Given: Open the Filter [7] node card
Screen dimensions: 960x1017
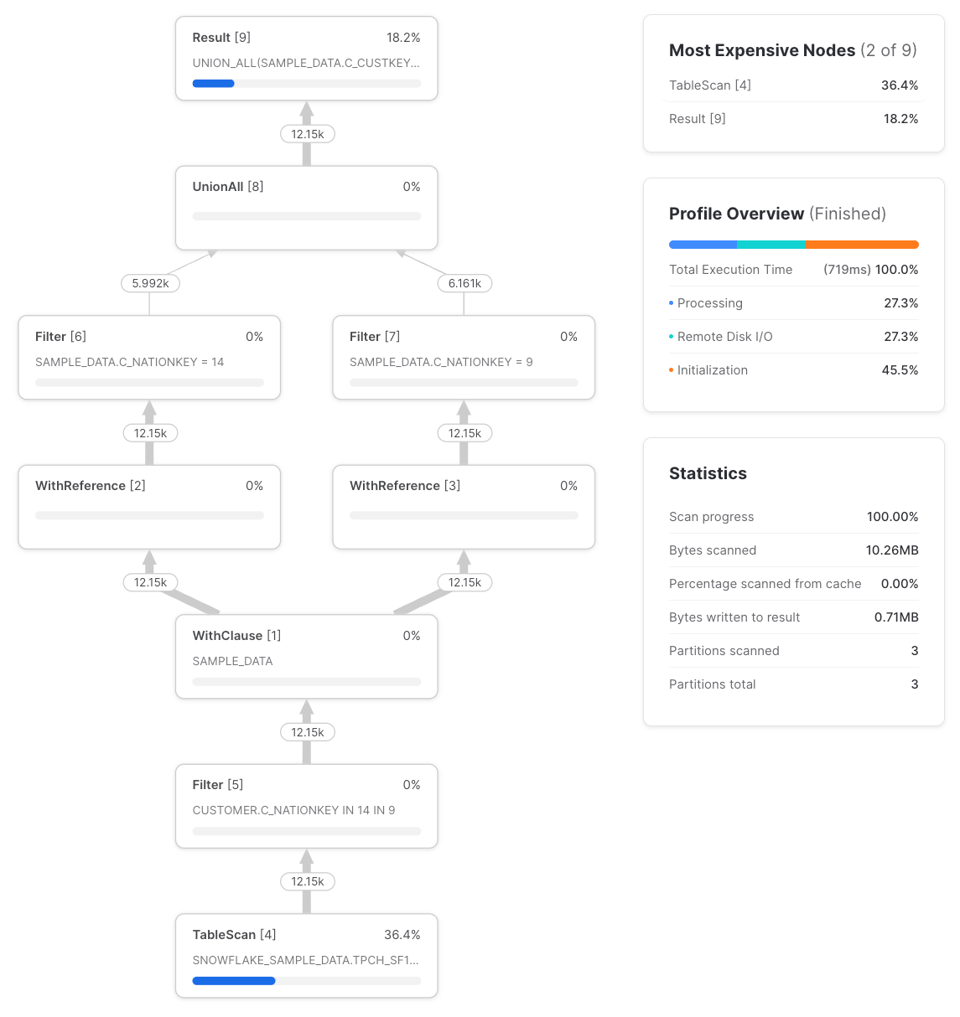Looking at the screenshot, I should pos(463,357).
